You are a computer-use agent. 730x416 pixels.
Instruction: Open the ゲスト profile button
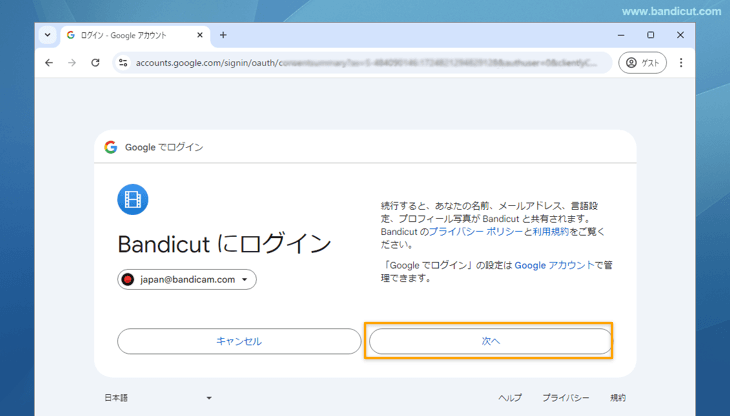pyautogui.click(x=642, y=63)
